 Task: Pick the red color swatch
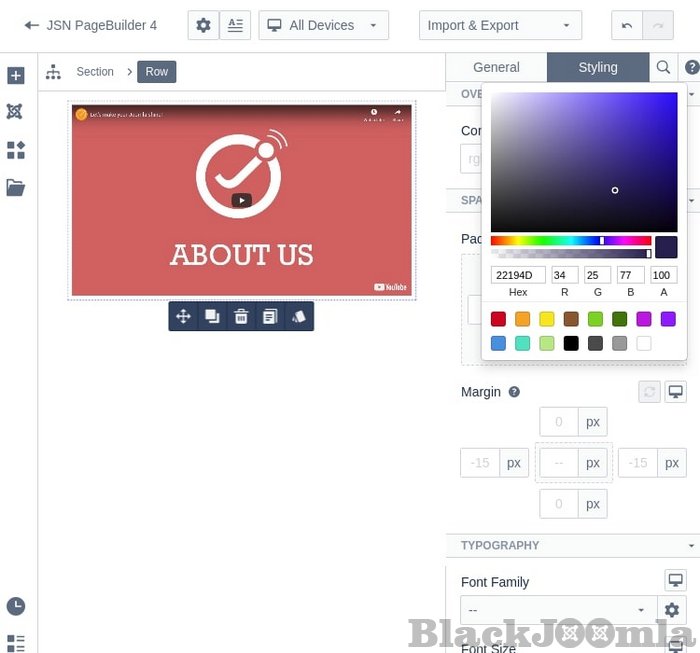point(498,319)
